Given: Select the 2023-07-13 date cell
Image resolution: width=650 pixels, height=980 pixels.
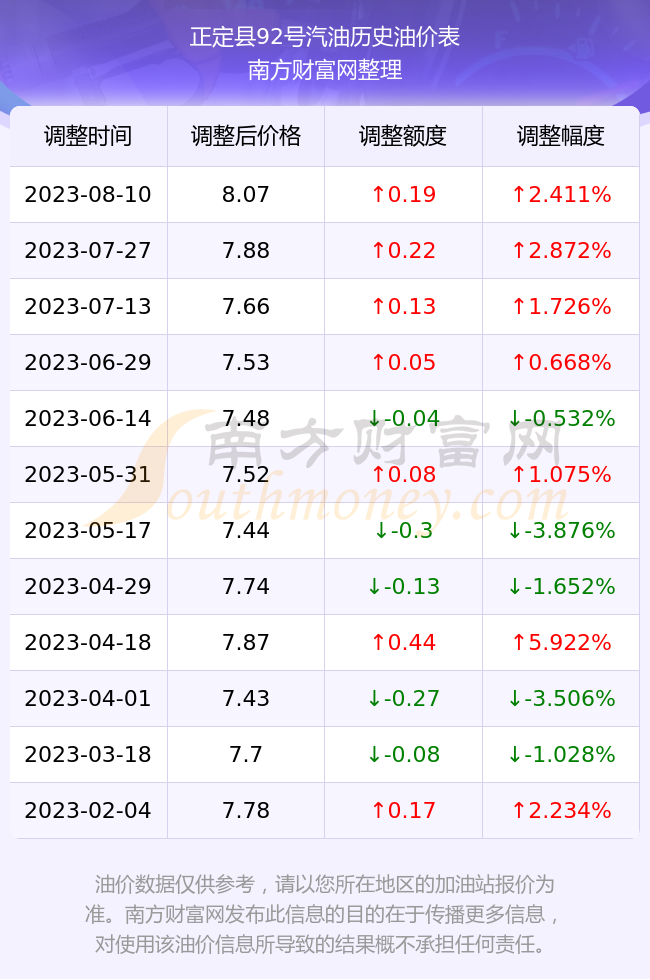Looking at the screenshot, I should (88, 306).
